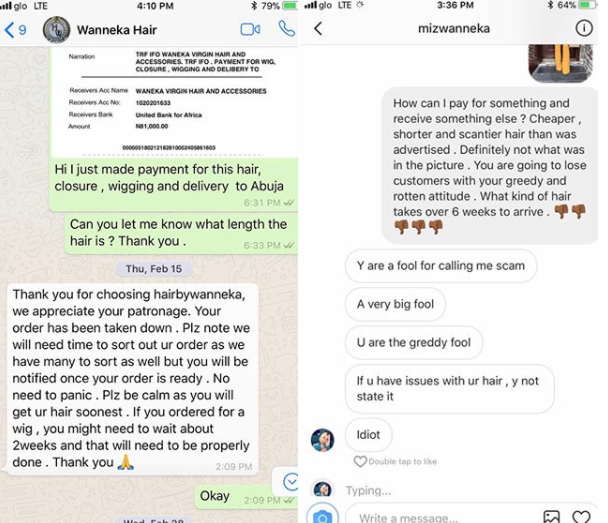608x523 pixels.
Task: Go back from mizwanneka chat
Action: (318, 28)
